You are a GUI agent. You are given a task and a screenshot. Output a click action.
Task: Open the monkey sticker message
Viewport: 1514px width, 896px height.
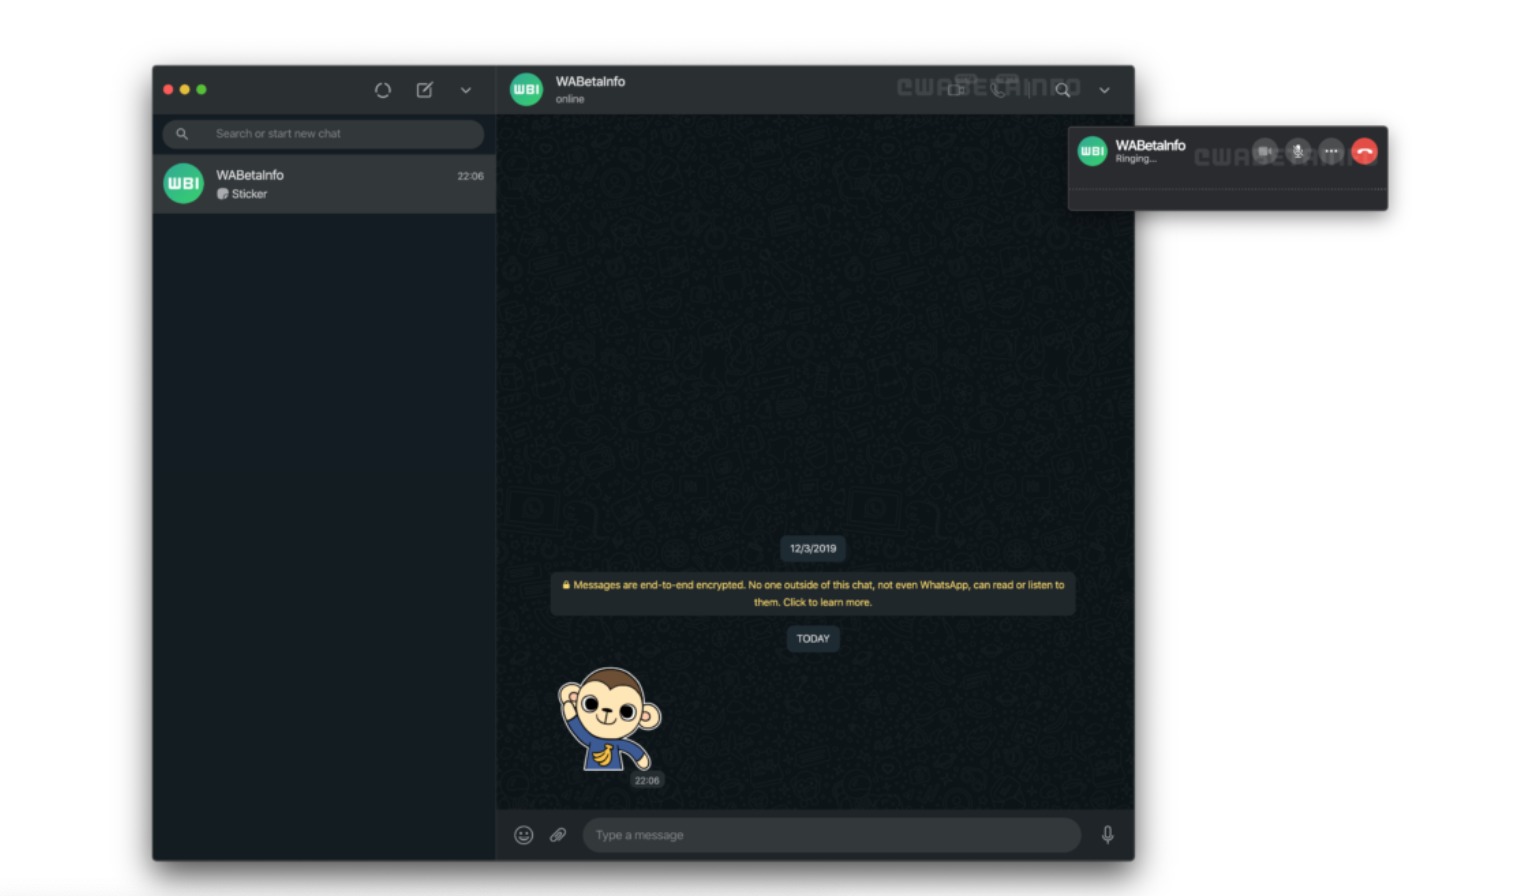coord(610,719)
